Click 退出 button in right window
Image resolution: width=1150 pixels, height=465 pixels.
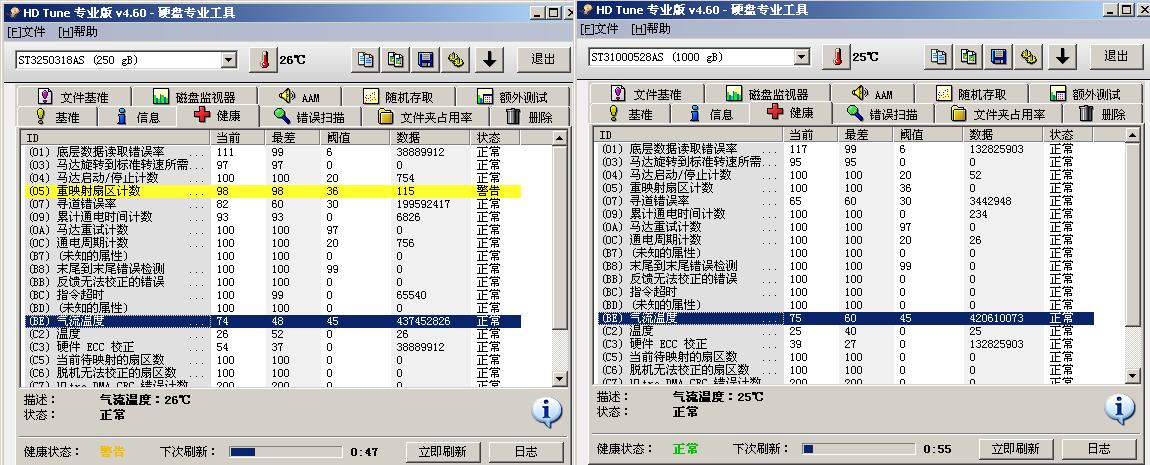tap(1116, 56)
